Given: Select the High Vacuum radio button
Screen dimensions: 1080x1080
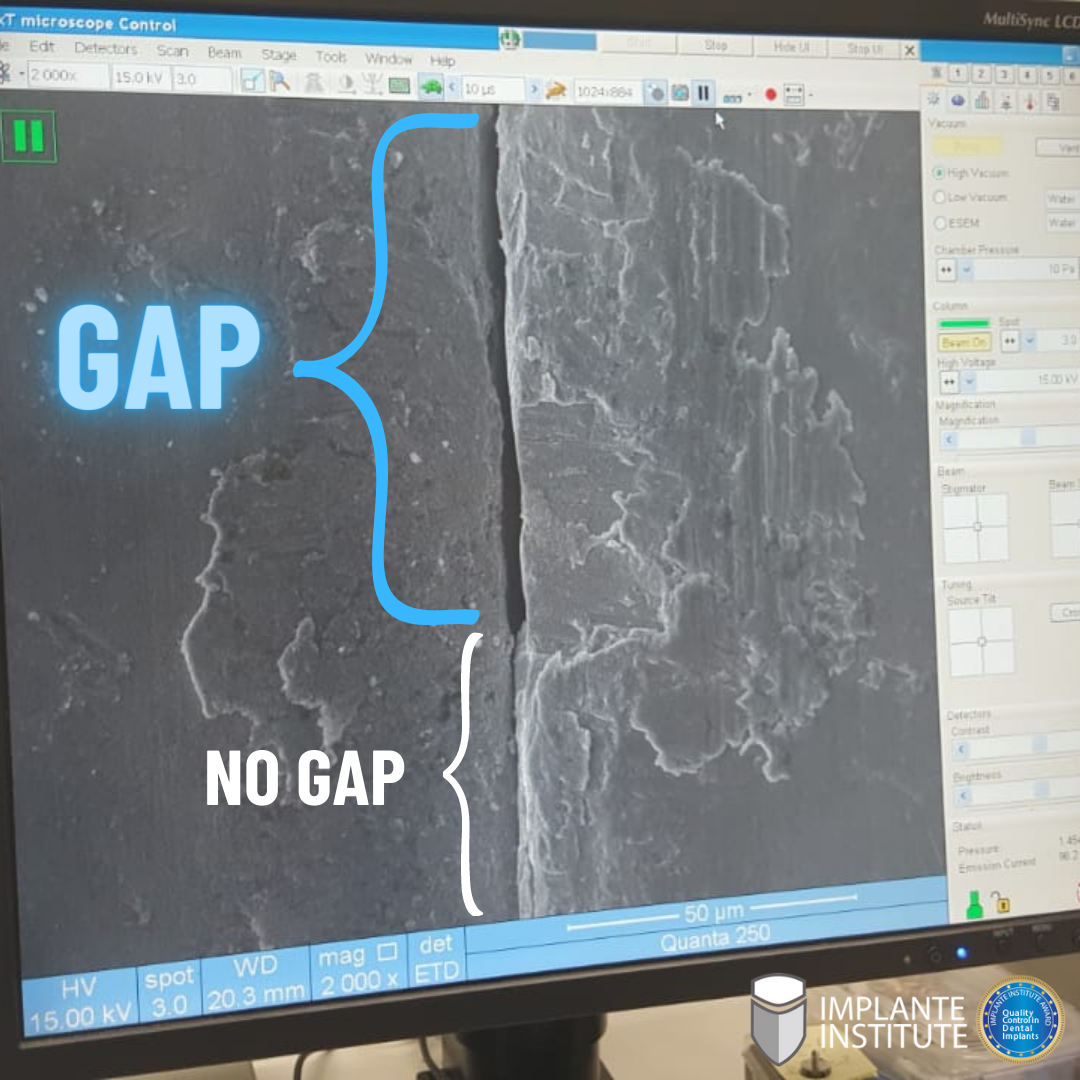Looking at the screenshot, I should pyautogui.click(x=939, y=173).
